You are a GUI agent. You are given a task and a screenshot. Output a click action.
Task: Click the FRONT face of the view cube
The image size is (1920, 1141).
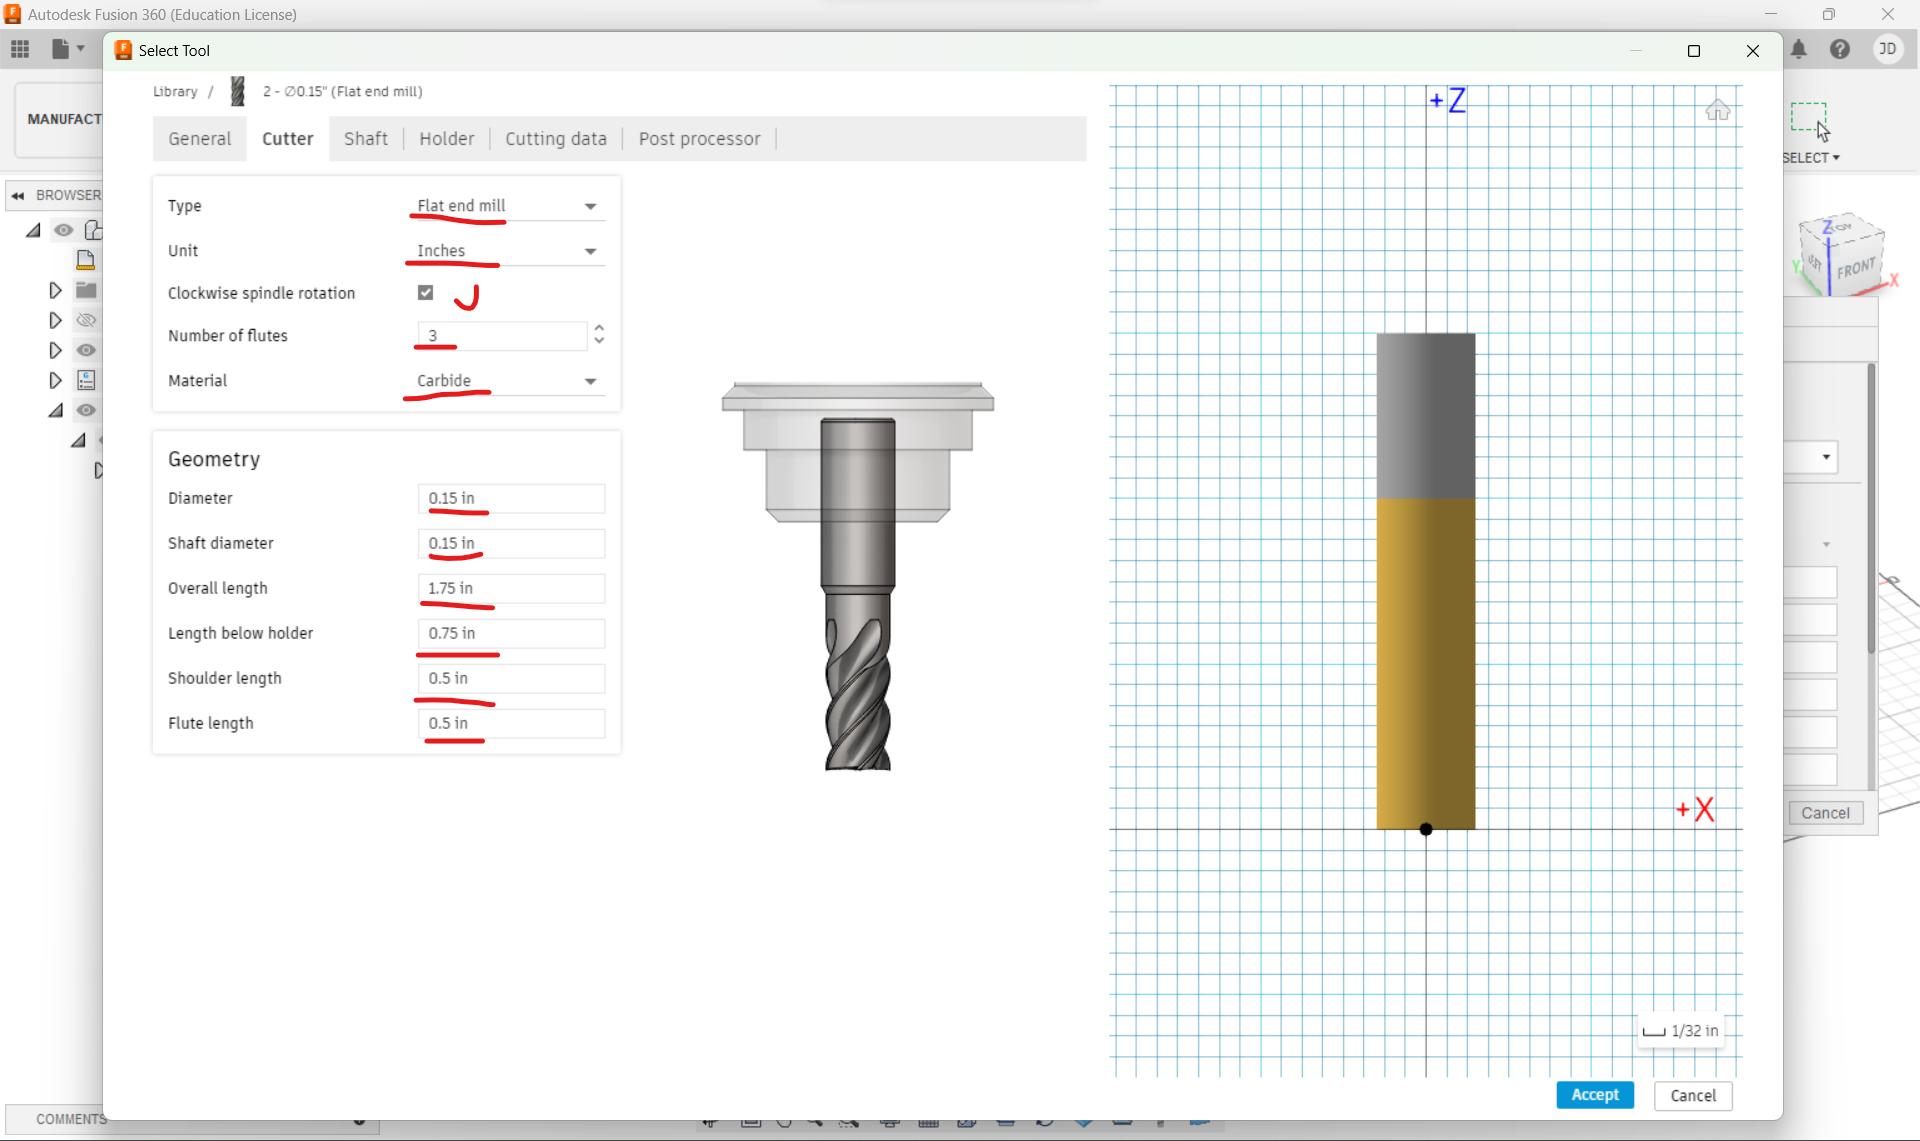click(1855, 268)
